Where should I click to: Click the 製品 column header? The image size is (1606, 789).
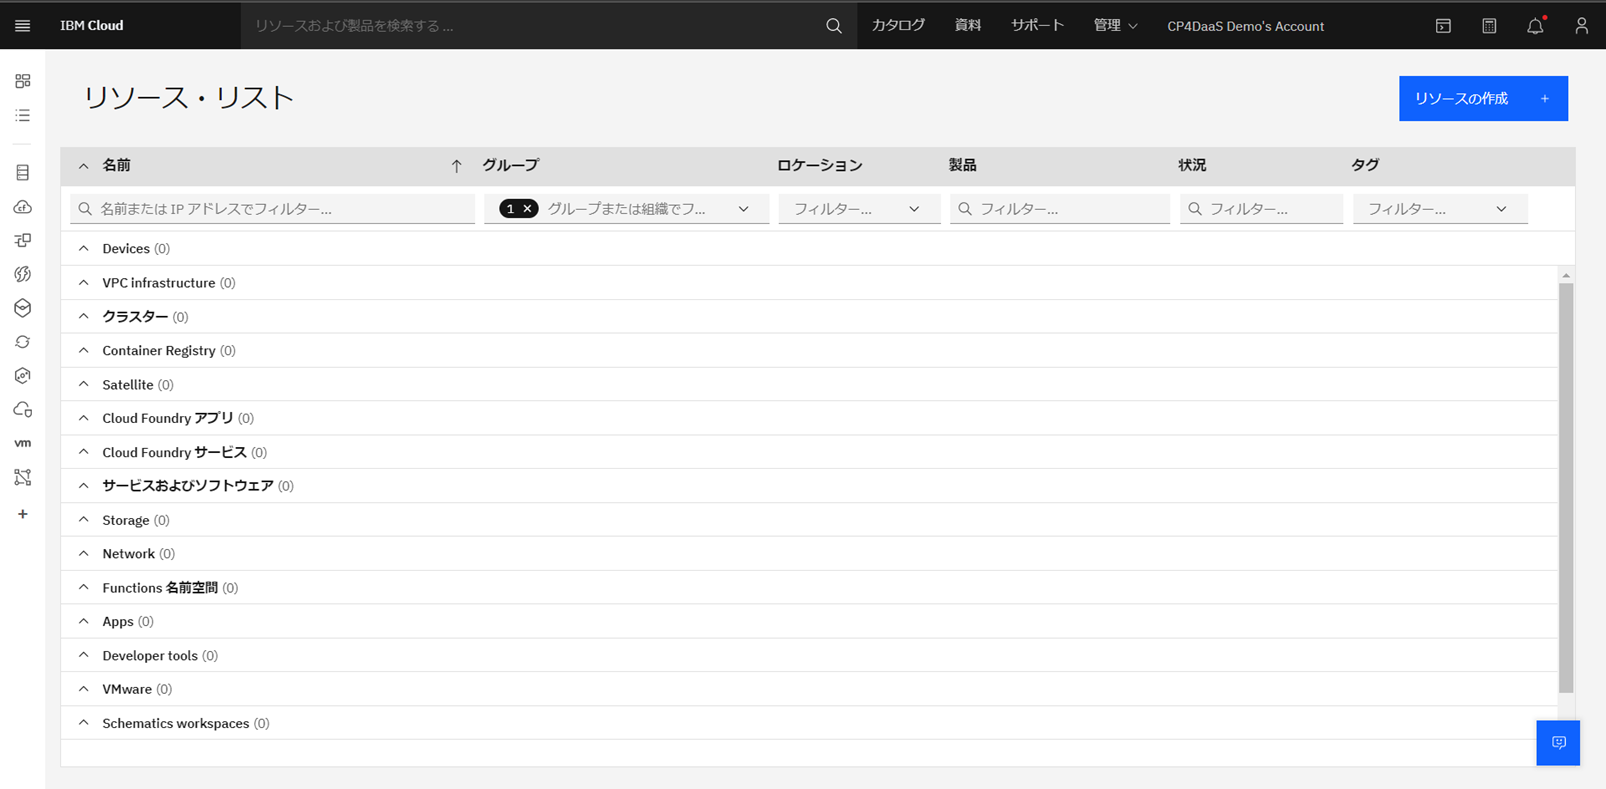tap(962, 166)
